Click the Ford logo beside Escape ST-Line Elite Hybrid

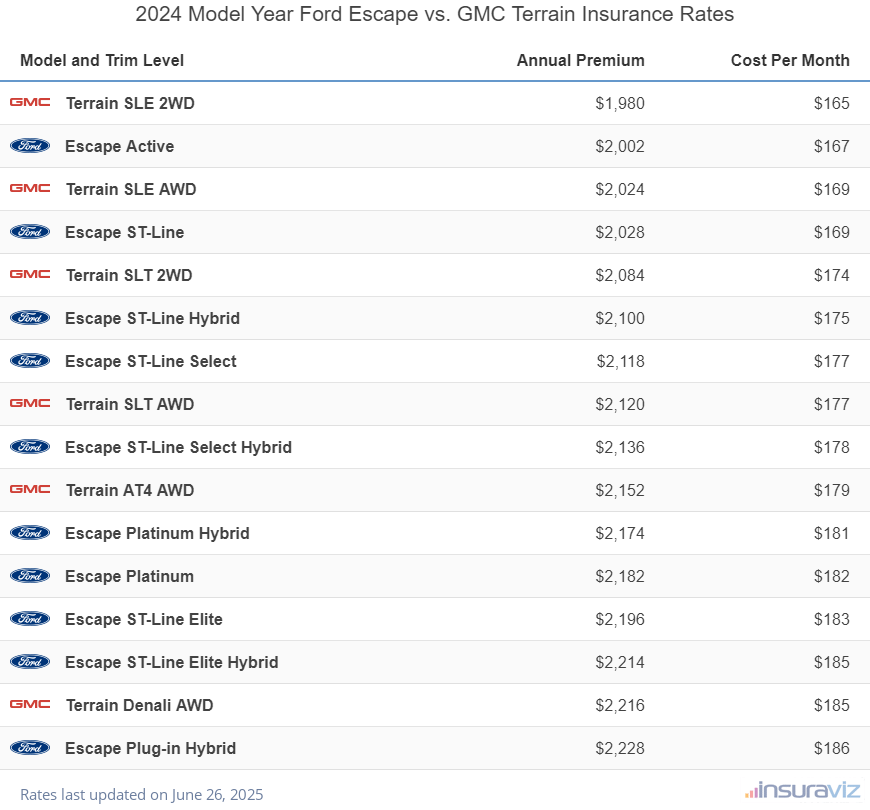click(30, 662)
